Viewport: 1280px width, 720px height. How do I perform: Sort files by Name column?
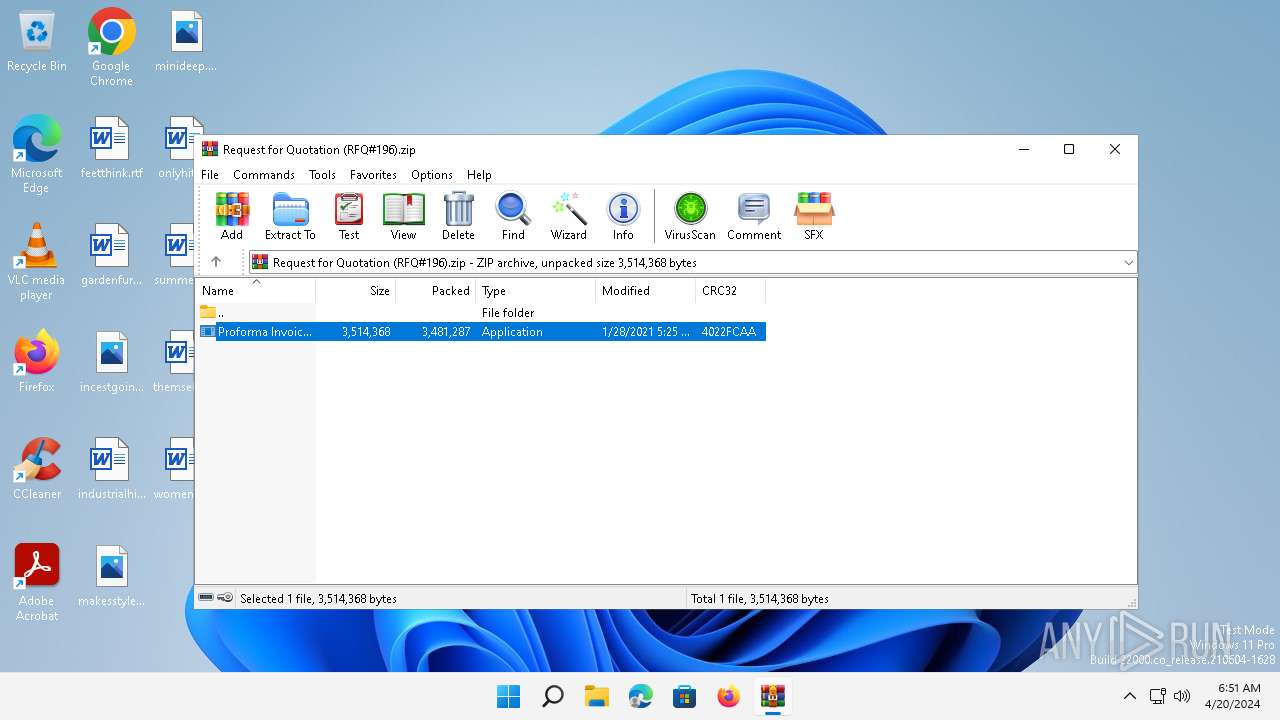tap(256, 290)
